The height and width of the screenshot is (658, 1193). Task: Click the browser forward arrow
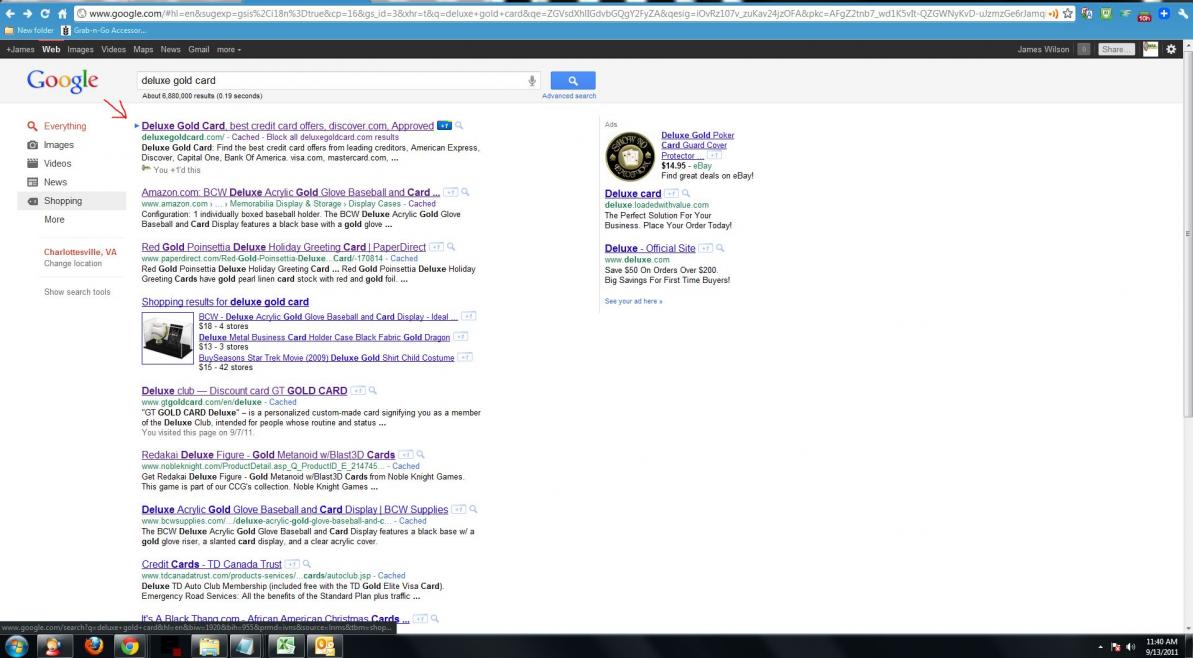pos(28,14)
